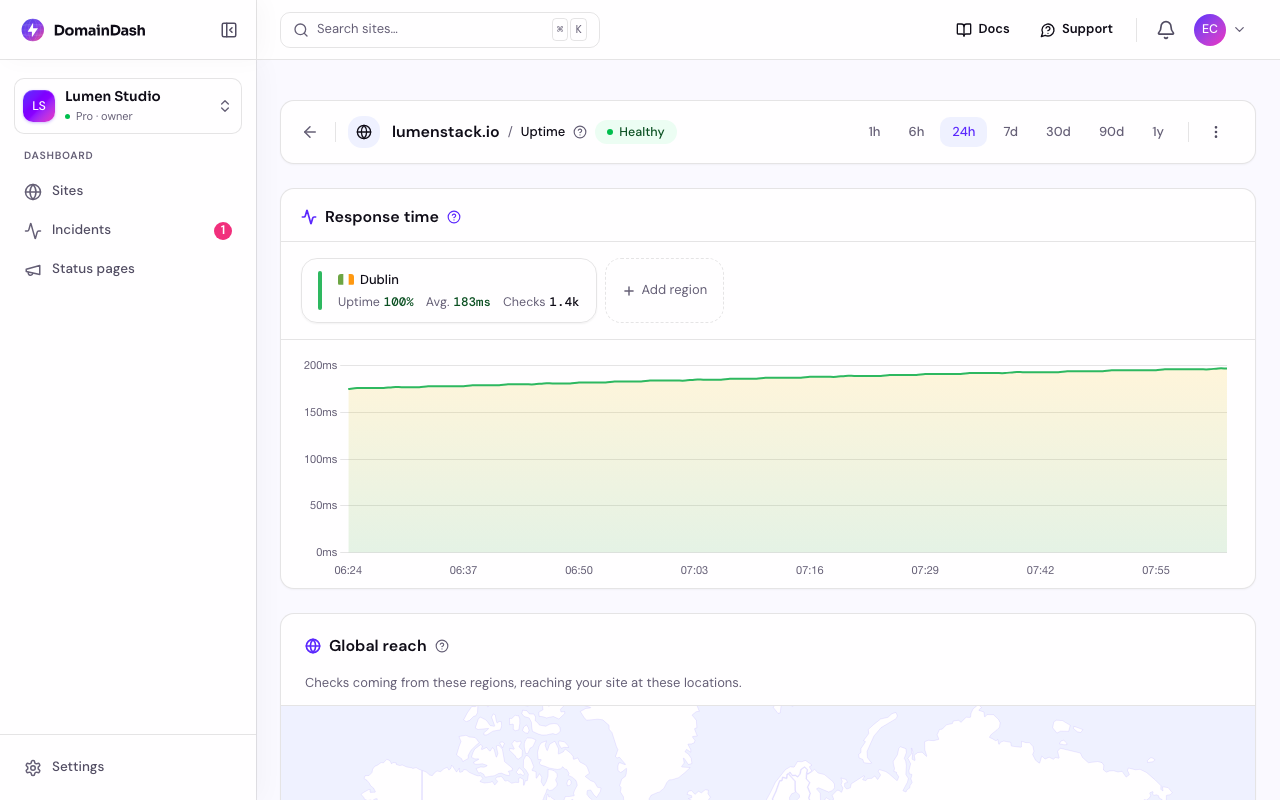Click the Response time help icon
Viewport: 1280px width, 800px height.
454,217
